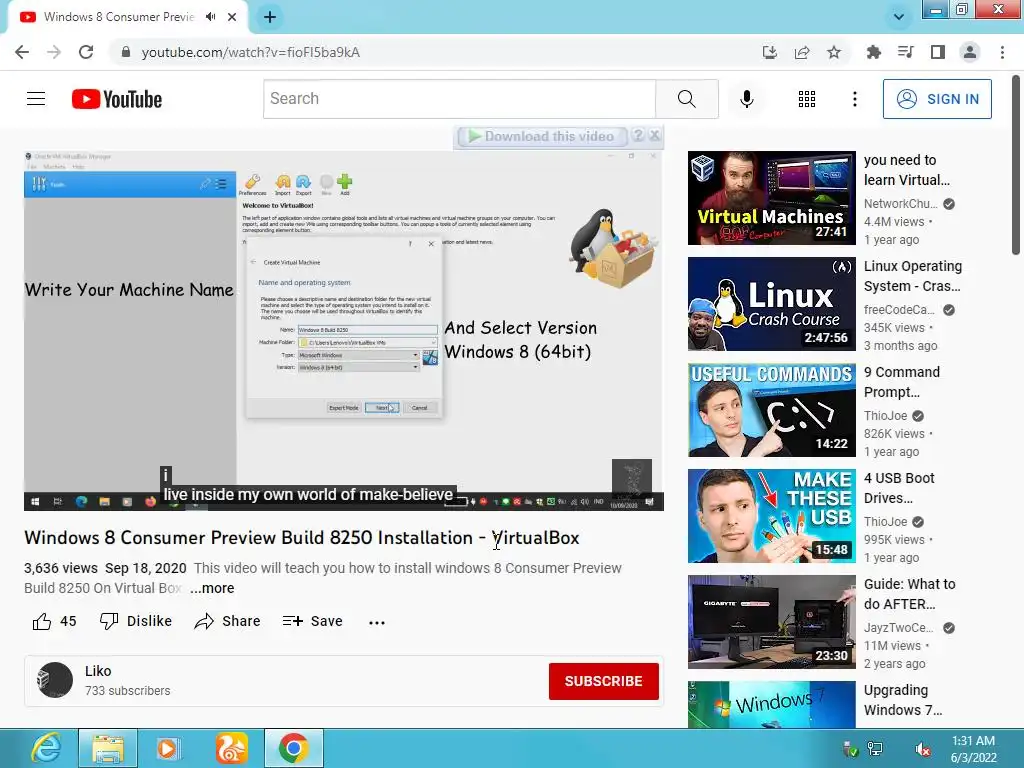This screenshot has height=768, width=1024.
Task: Click the search magnifier button
Action: point(686,99)
